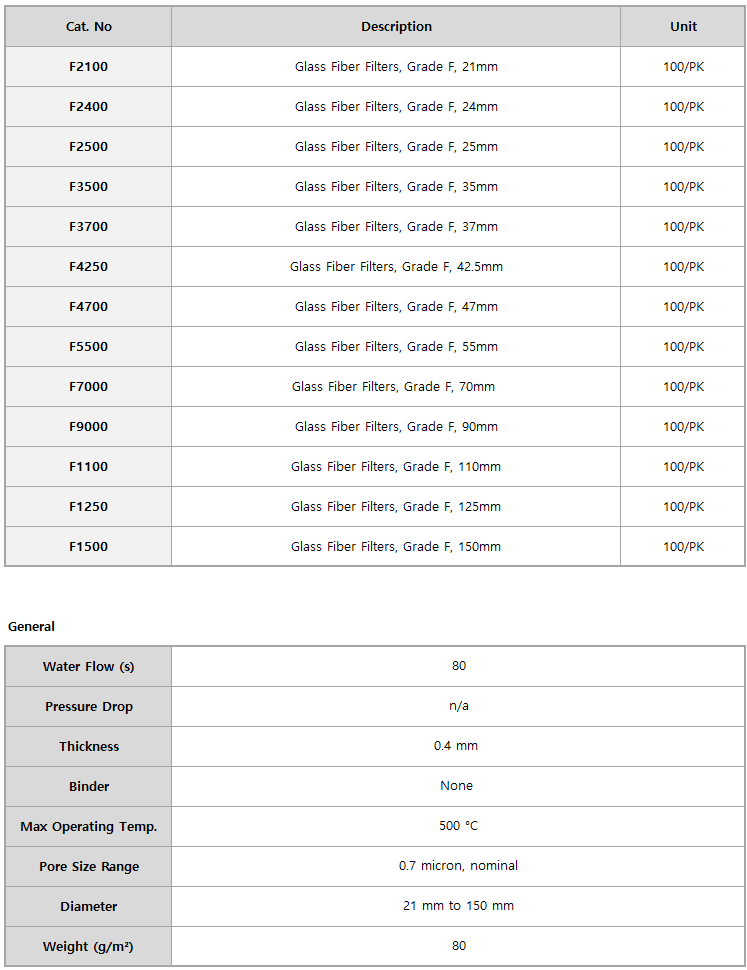
Task: Select the 42.5mm Grade F description
Action: pos(396,267)
